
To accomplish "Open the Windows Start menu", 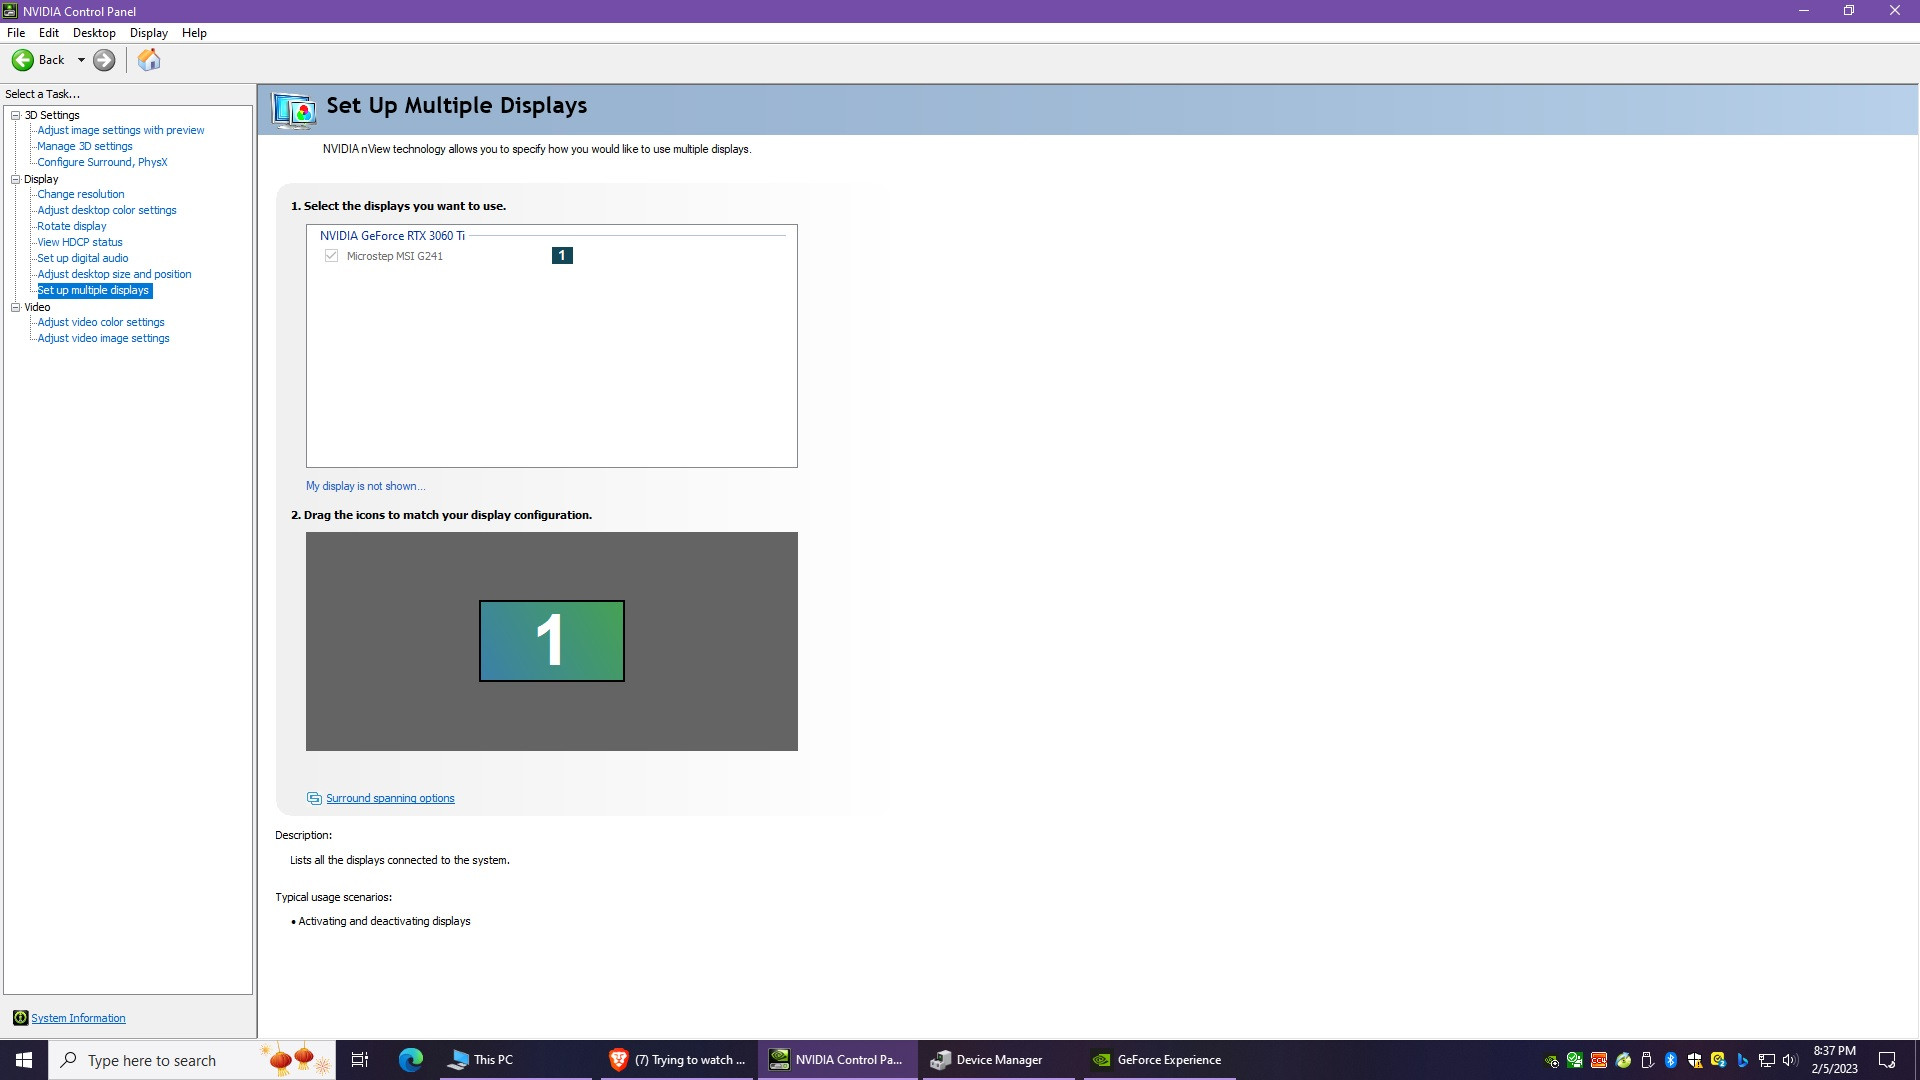I will (24, 1060).
